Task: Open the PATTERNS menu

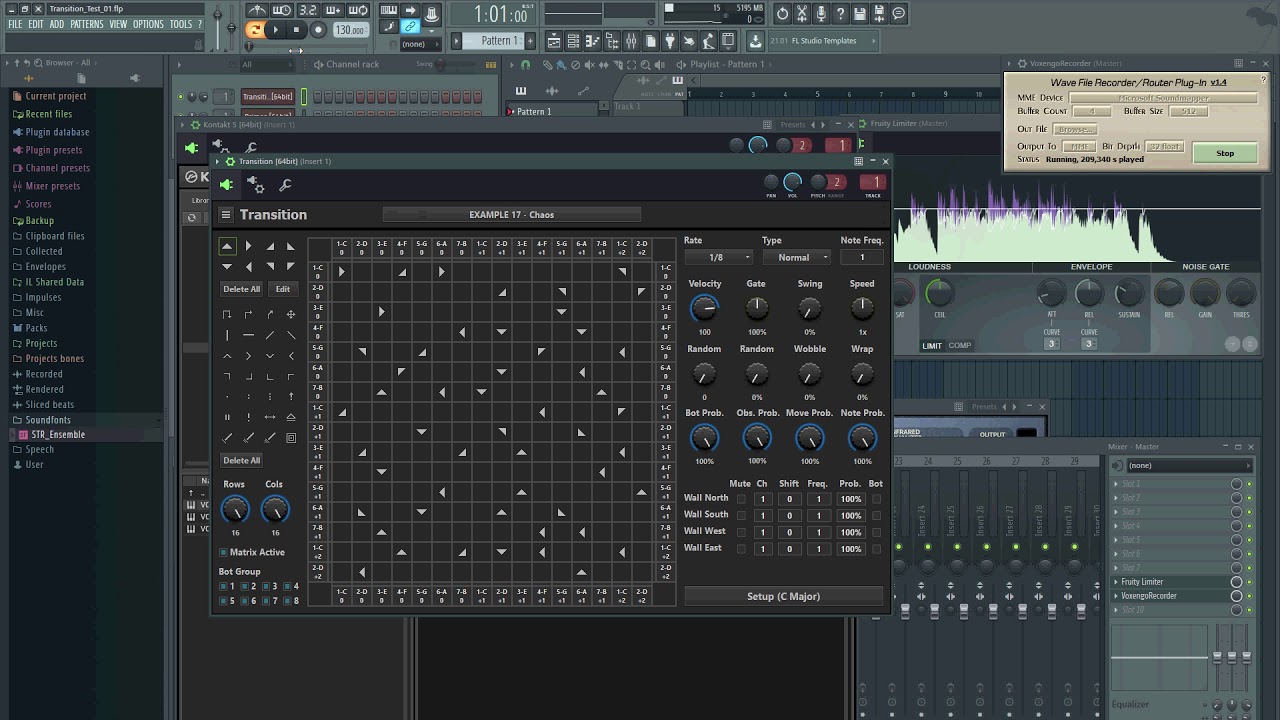Action: pos(87,24)
